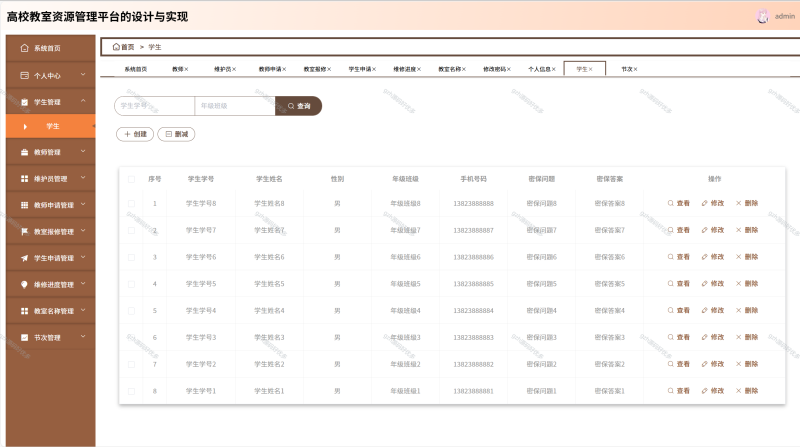The width and height of the screenshot is (800, 447).
Task: Click the 查询 search button
Action: pyautogui.click(x=298, y=106)
